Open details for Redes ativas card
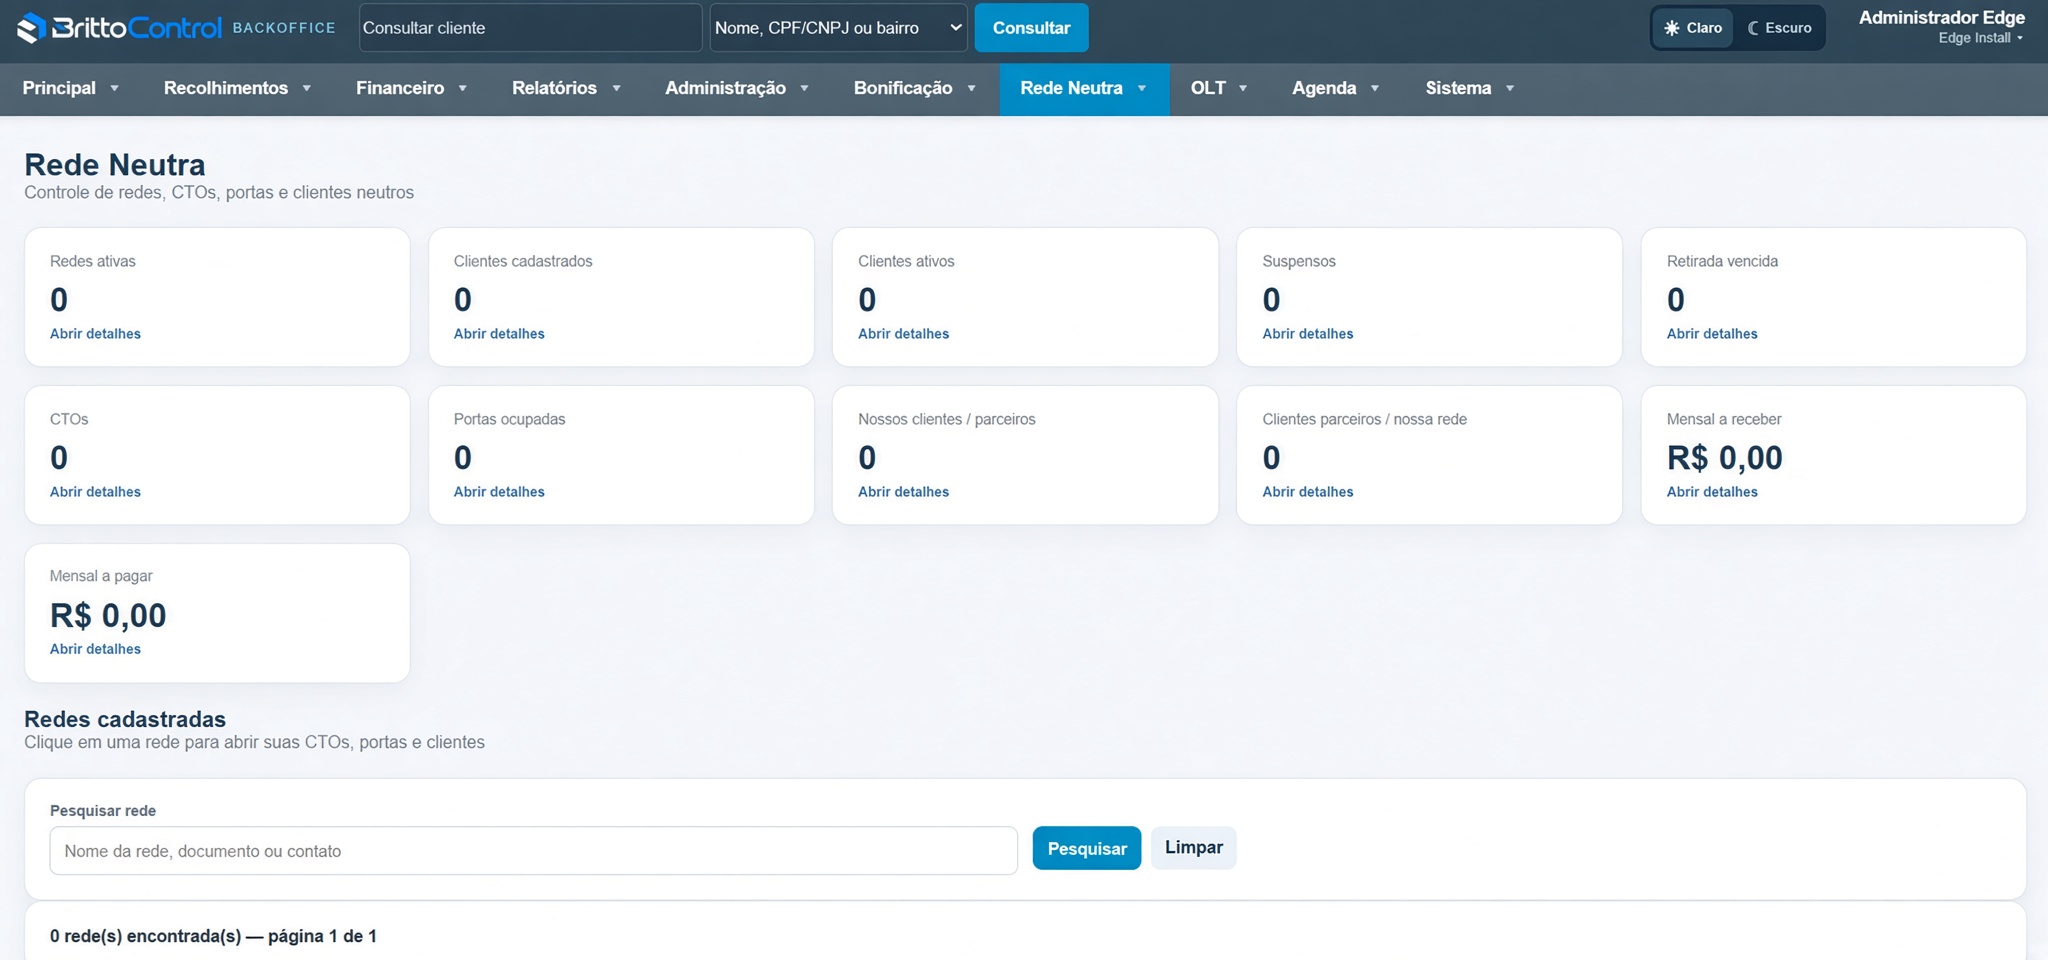The image size is (2048, 960). (x=95, y=334)
